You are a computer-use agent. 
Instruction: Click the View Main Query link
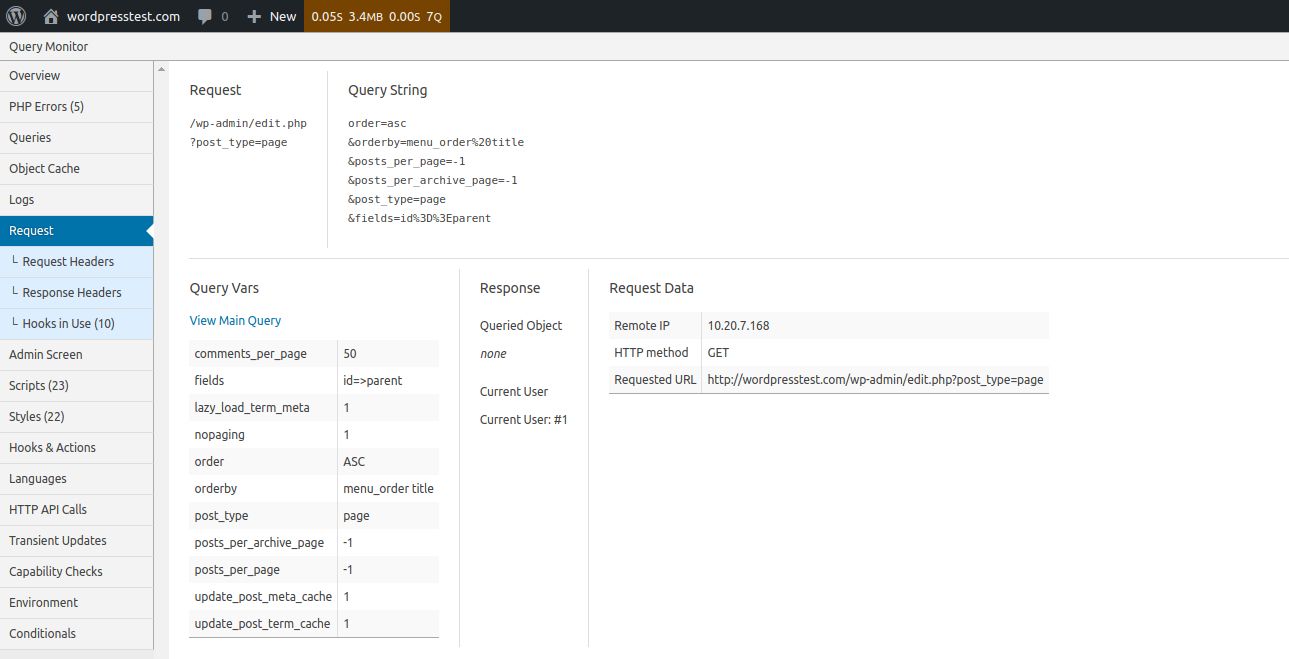235,320
